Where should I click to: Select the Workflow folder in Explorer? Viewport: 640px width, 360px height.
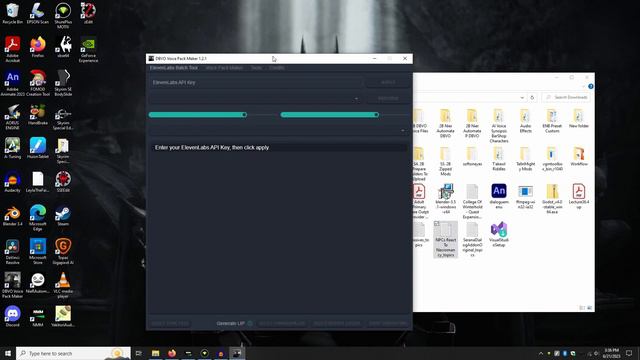point(578,156)
